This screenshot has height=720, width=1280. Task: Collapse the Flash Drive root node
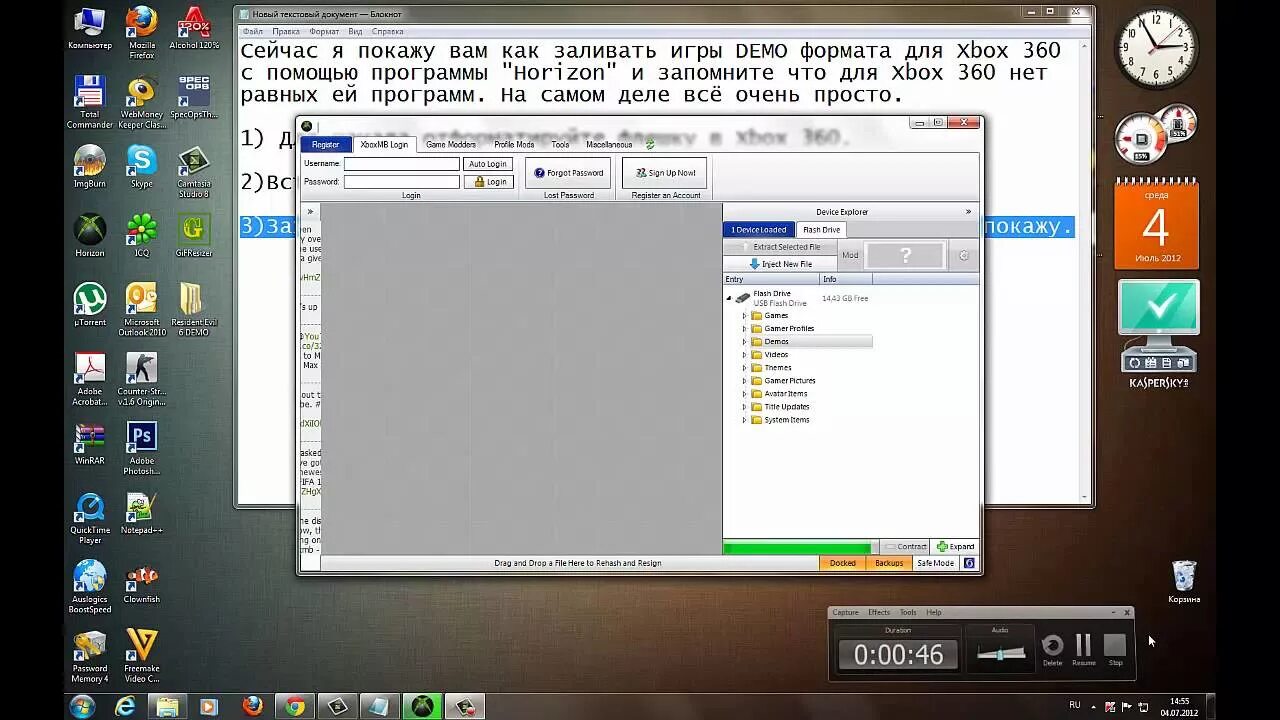(x=729, y=298)
